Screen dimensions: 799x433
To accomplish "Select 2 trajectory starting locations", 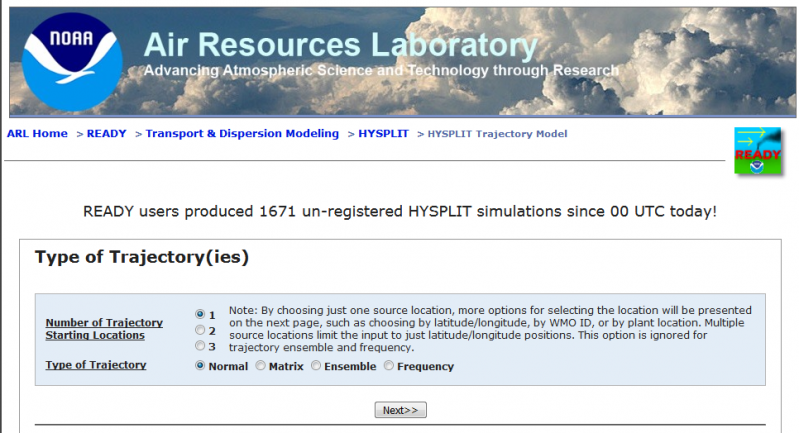I will coord(200,330).
